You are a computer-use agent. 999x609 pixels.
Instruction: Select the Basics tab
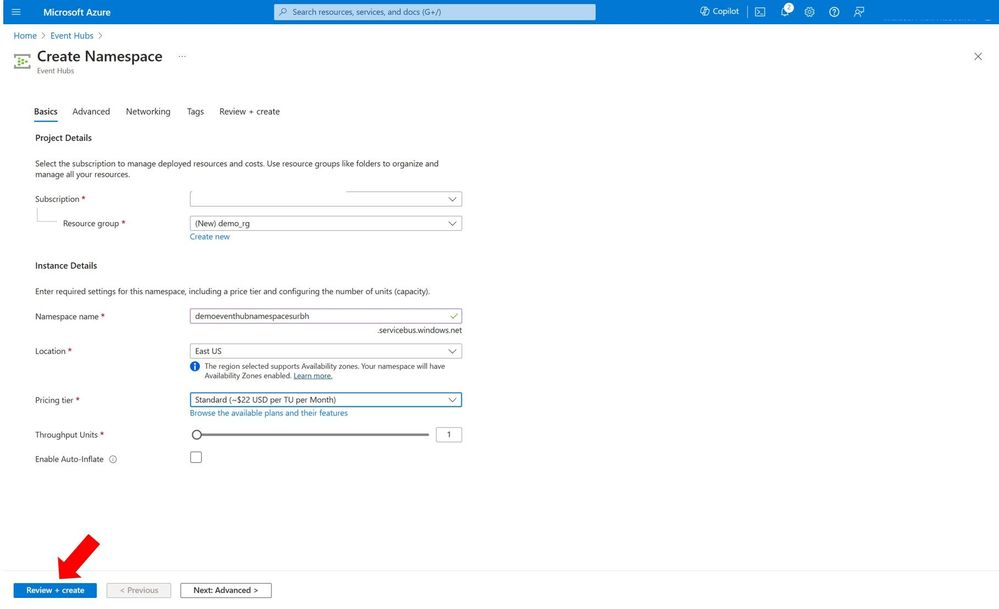46,111
